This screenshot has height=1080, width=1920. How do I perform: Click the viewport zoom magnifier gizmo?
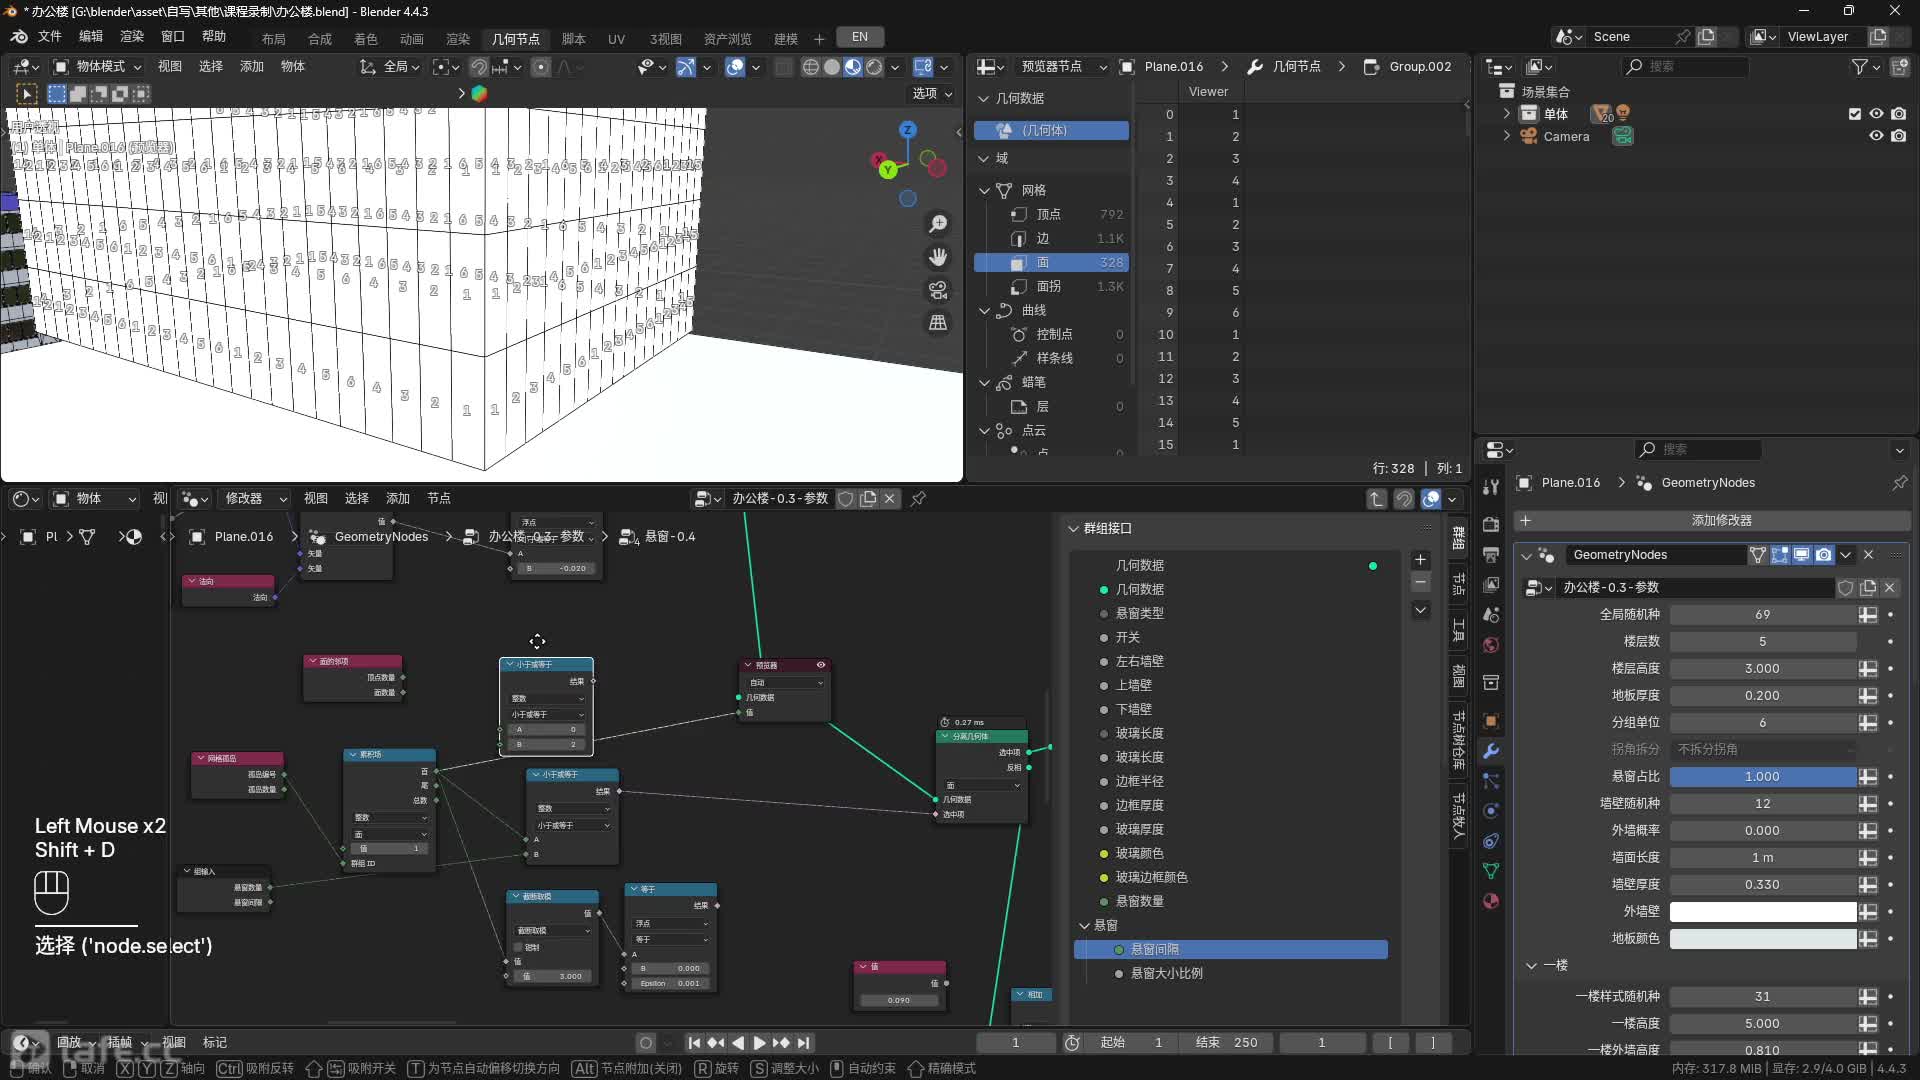pos(938,224)
